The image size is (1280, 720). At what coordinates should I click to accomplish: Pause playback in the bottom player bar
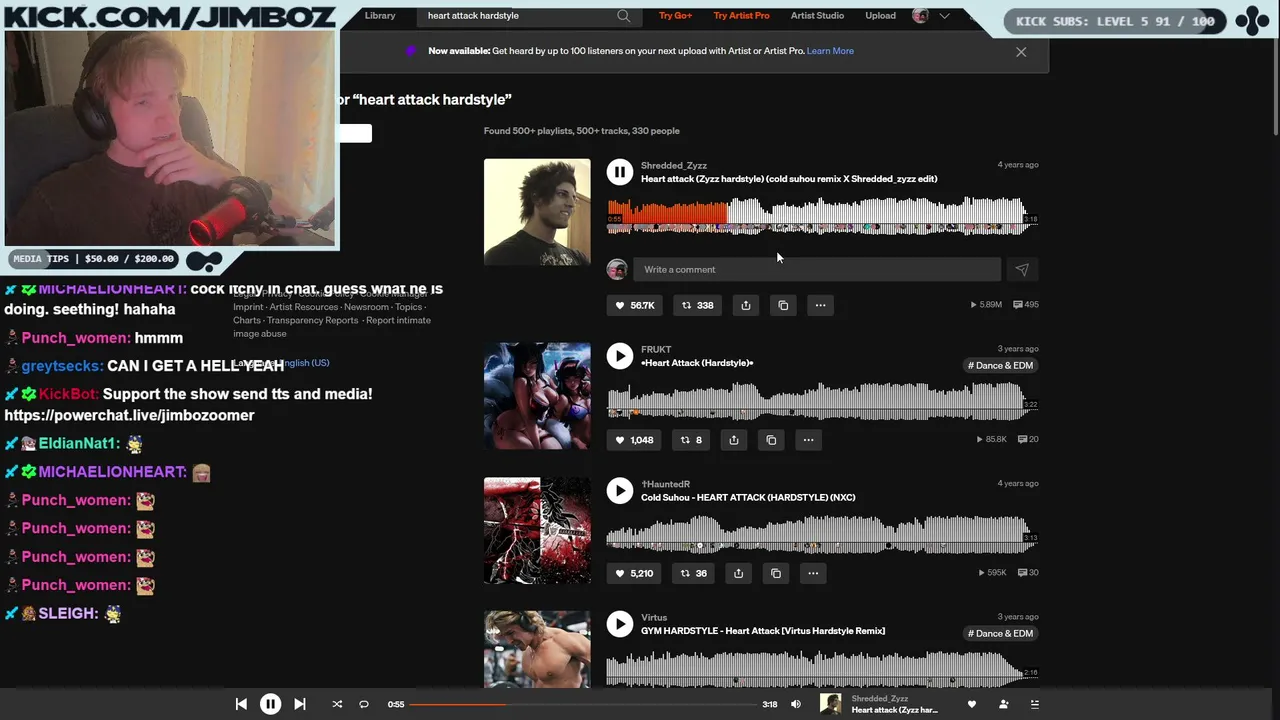270,704
